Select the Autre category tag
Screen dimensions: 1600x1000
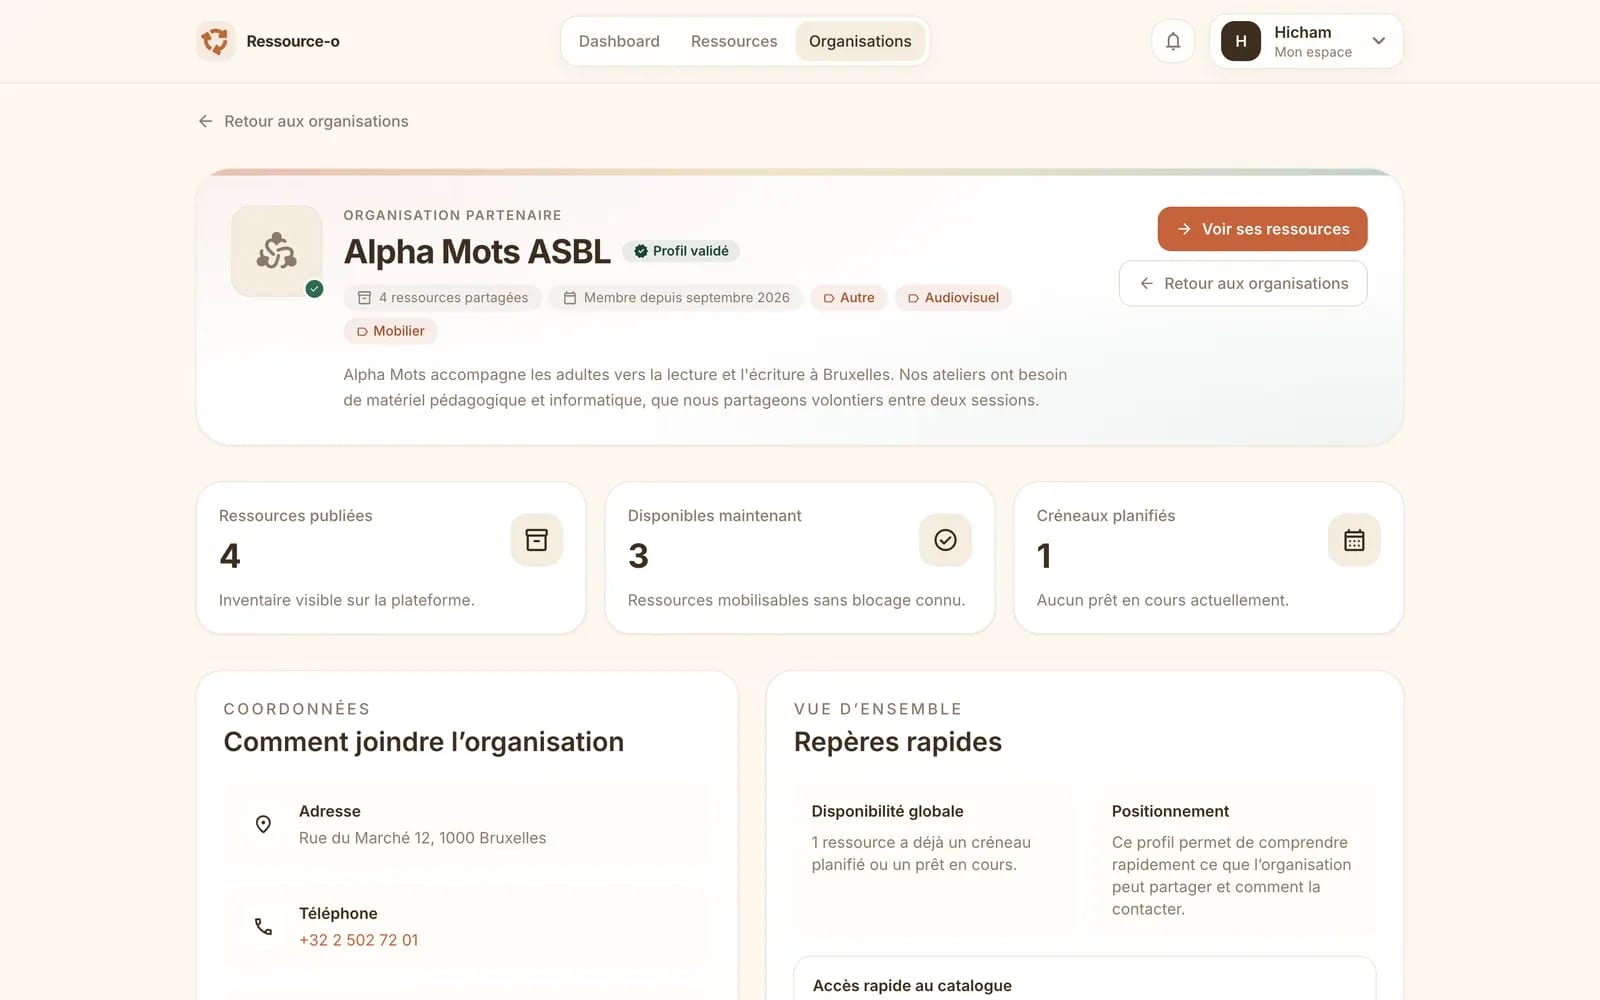coord(848,298)
